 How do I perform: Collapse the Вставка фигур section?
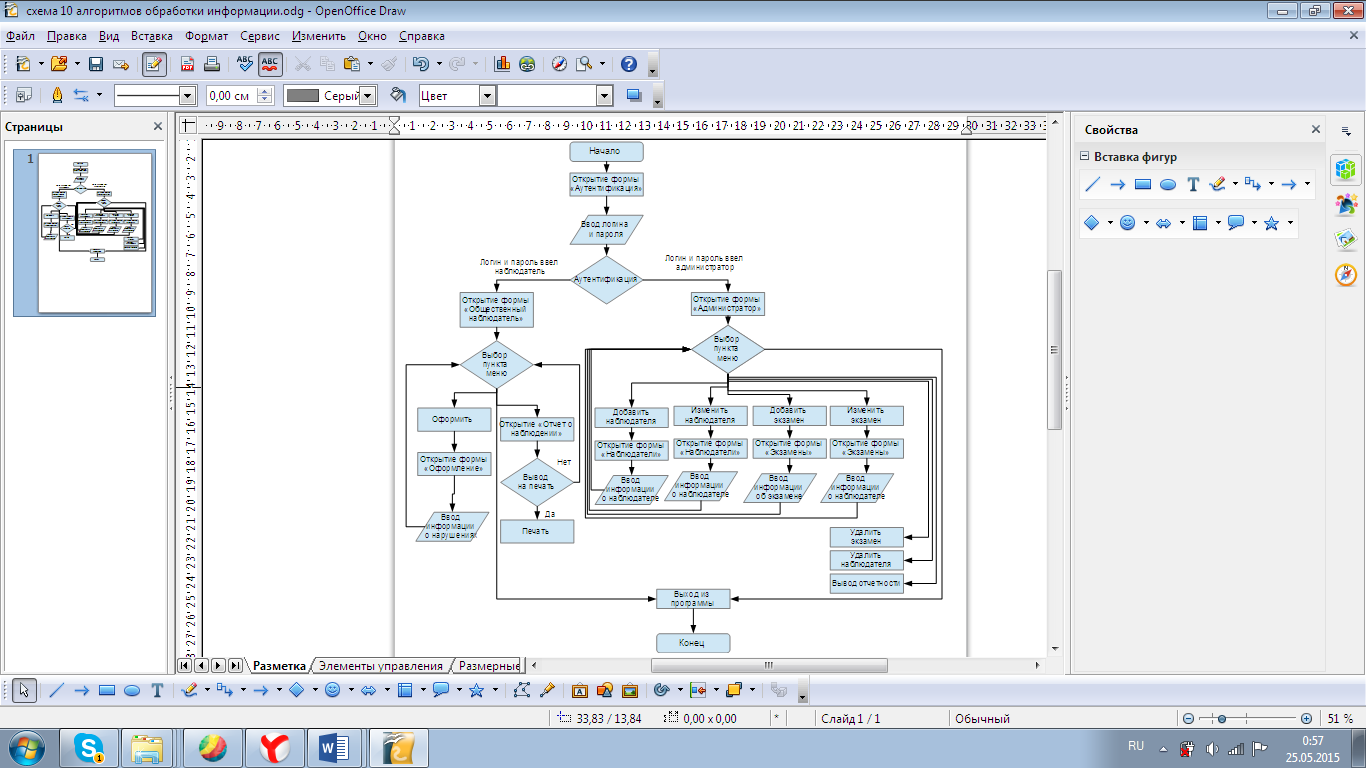click(1084, 156)
